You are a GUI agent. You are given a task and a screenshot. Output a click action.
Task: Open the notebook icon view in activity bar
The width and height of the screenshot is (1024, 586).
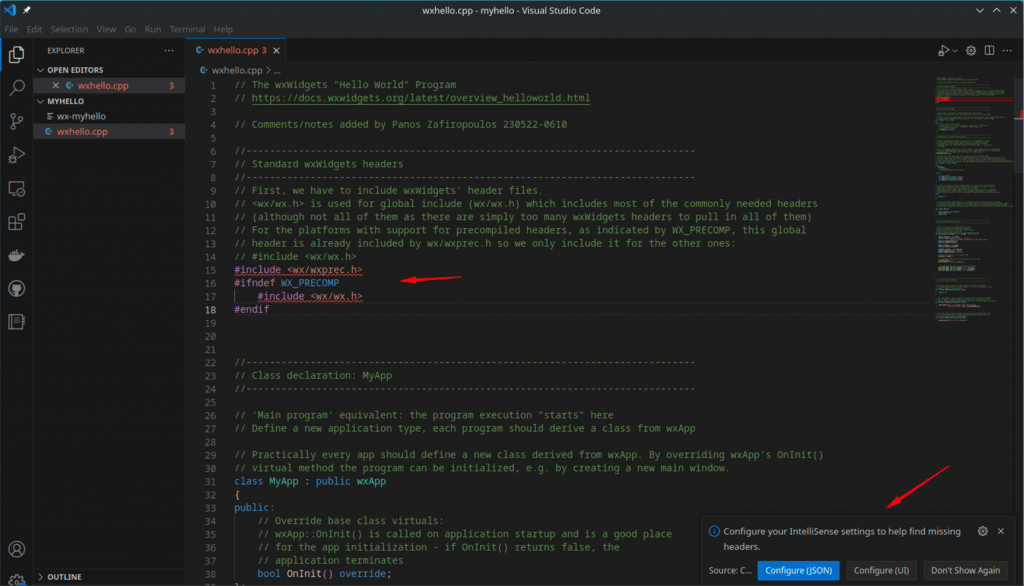(x=16, y=322)
